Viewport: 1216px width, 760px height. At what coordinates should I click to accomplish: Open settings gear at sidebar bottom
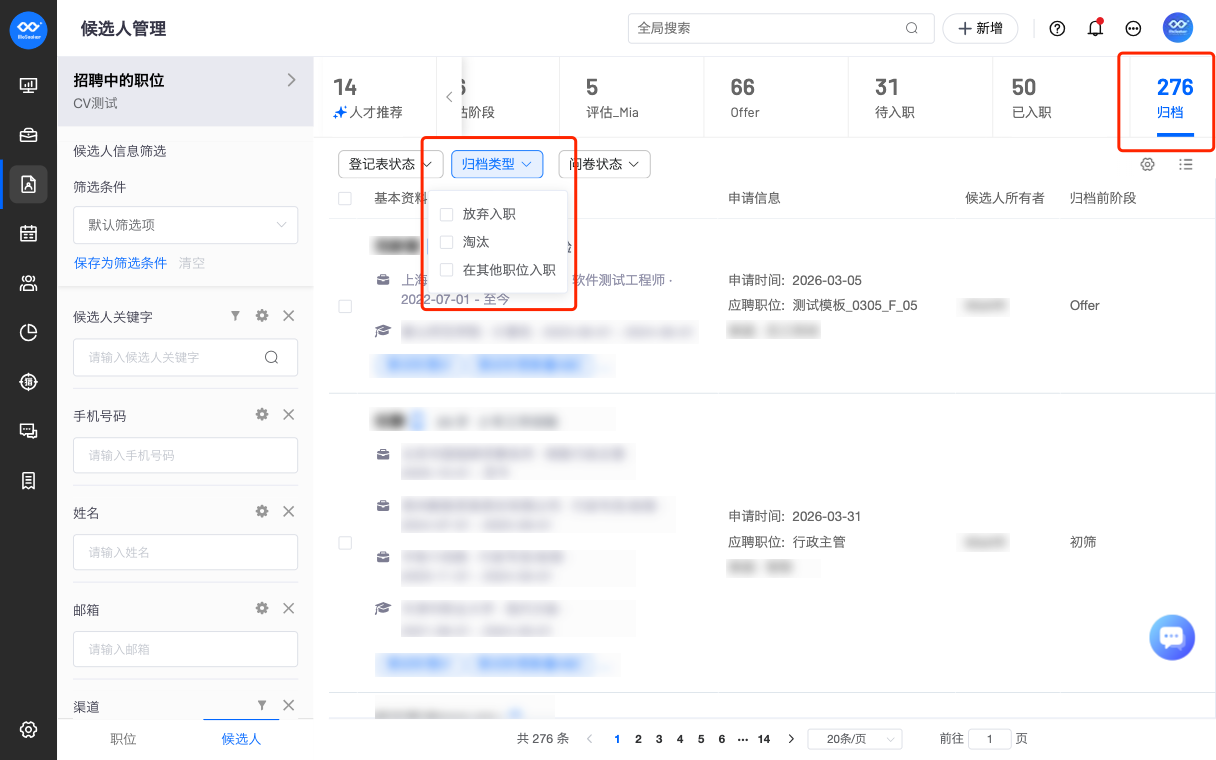(x=28, y=729)
